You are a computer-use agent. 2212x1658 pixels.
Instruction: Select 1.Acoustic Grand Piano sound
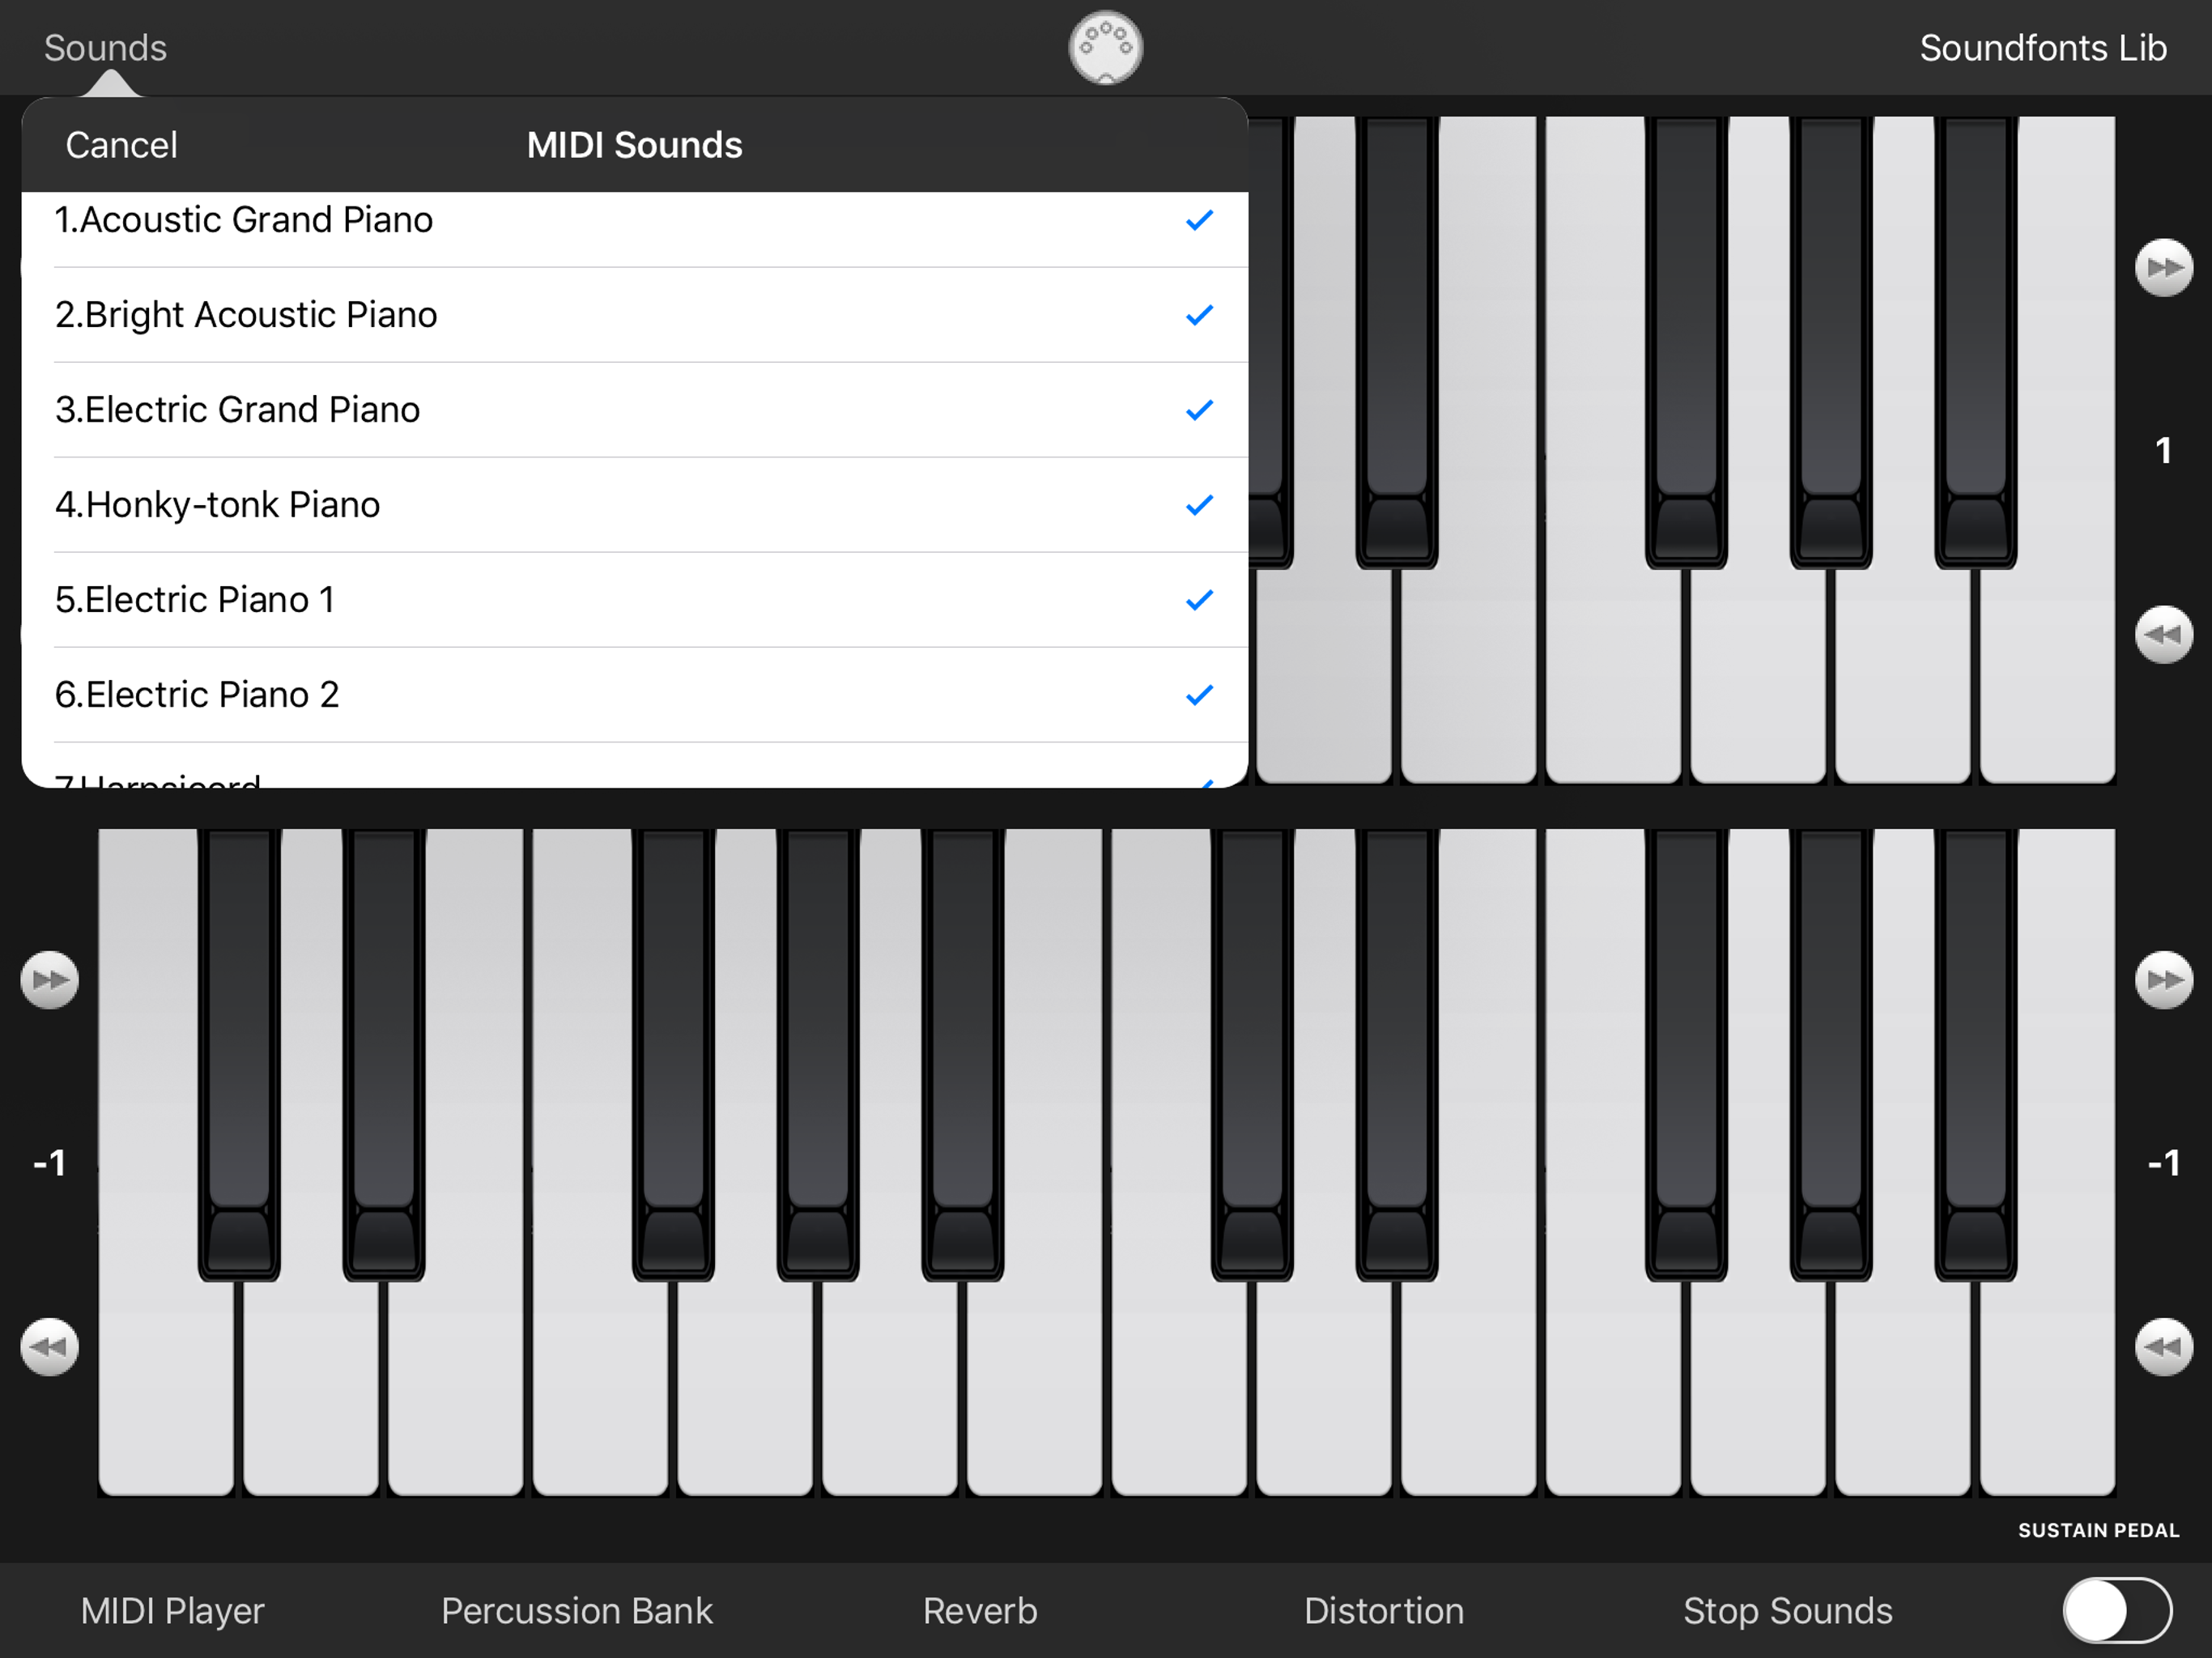pyautogui.click(x=632, y=219)
